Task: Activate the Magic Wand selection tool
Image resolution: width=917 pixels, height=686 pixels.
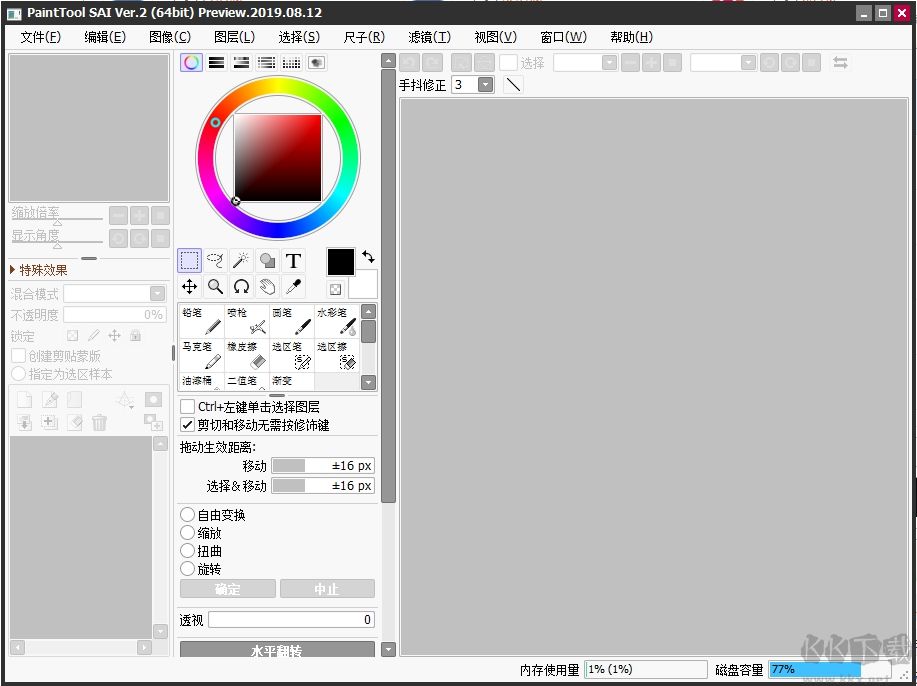Action: click(x=240, y=260)
